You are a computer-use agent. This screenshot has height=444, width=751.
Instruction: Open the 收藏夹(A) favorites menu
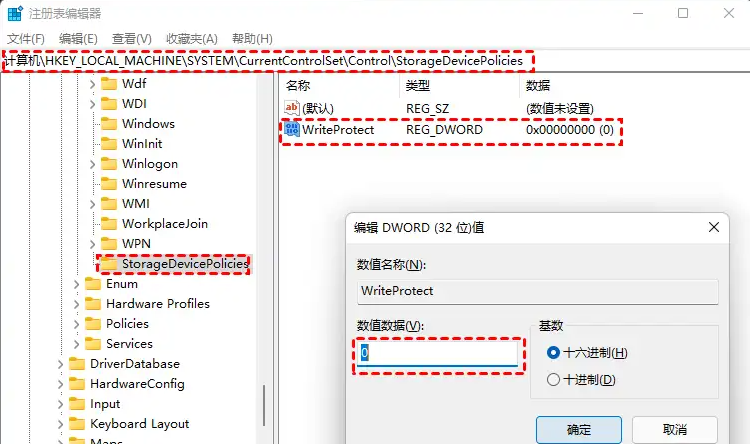pos(192,39)
